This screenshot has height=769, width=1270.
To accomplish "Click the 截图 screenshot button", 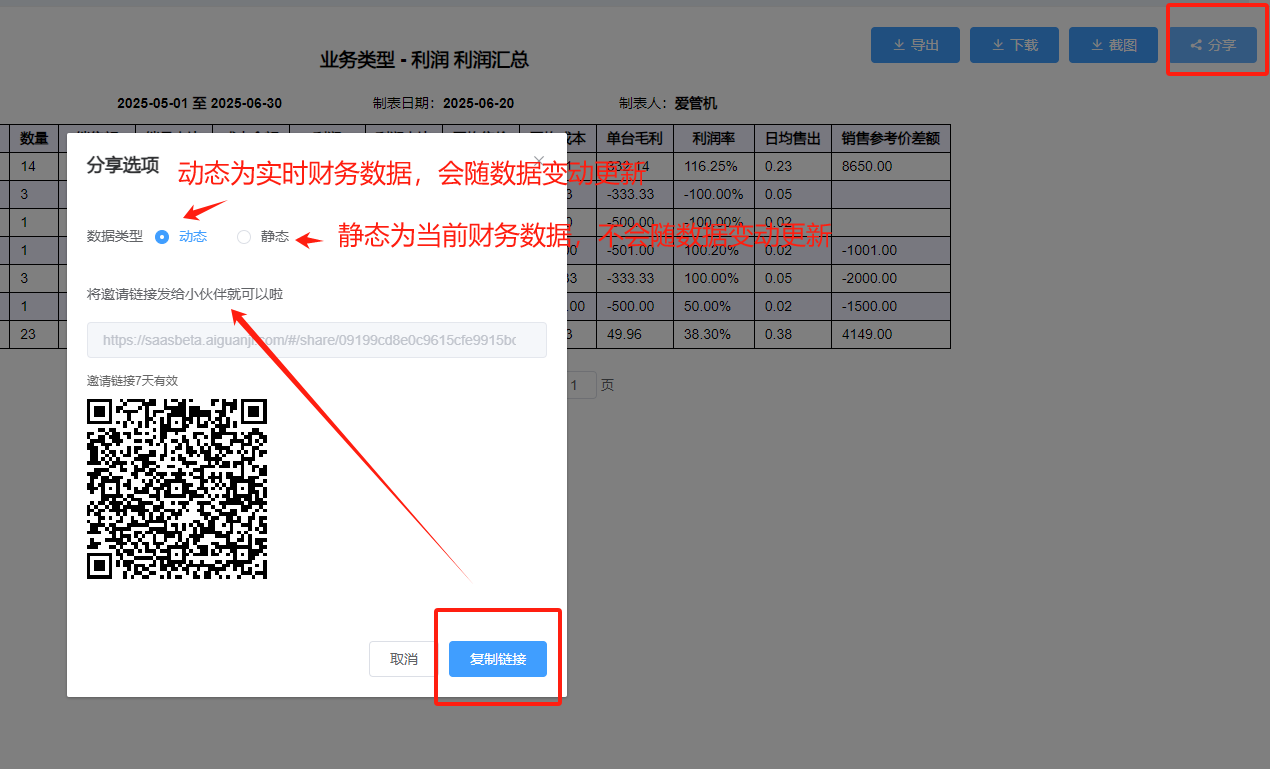I will point(1113,45).
